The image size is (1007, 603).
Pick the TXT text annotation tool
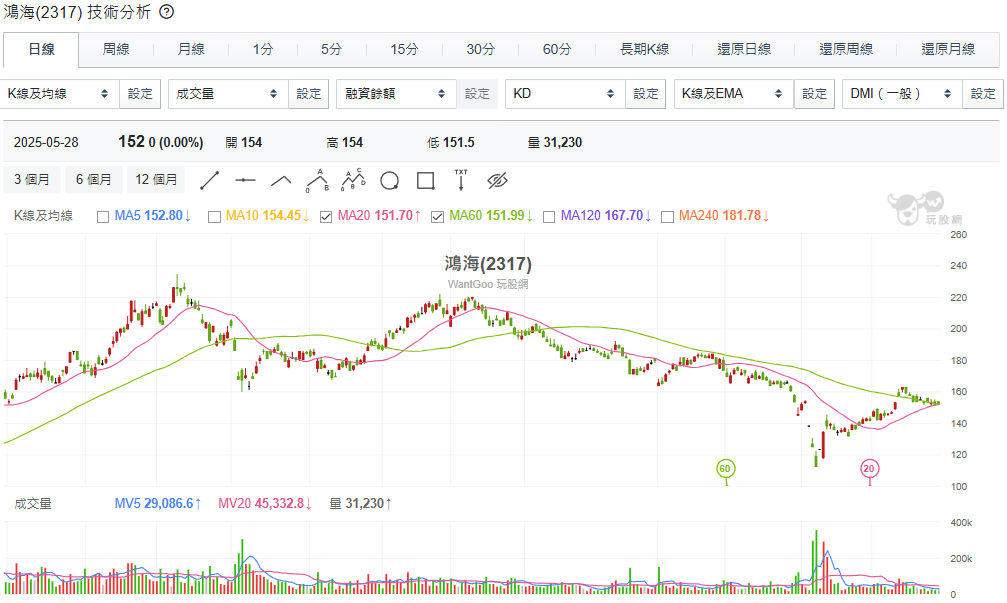coord(461,180)
